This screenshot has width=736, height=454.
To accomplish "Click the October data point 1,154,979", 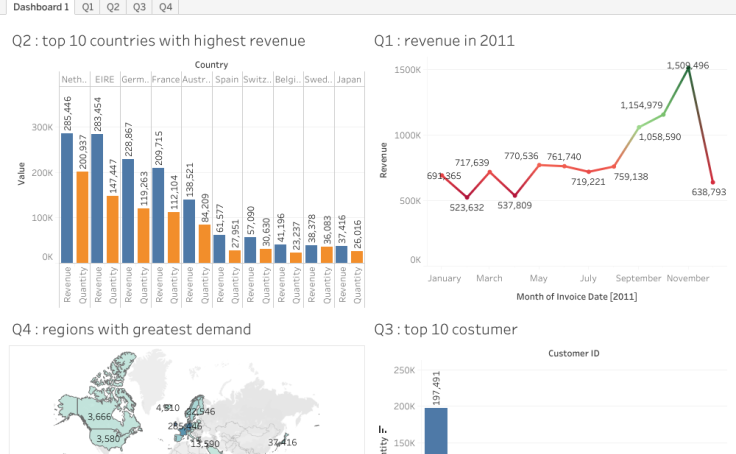I will pos(663,114).
